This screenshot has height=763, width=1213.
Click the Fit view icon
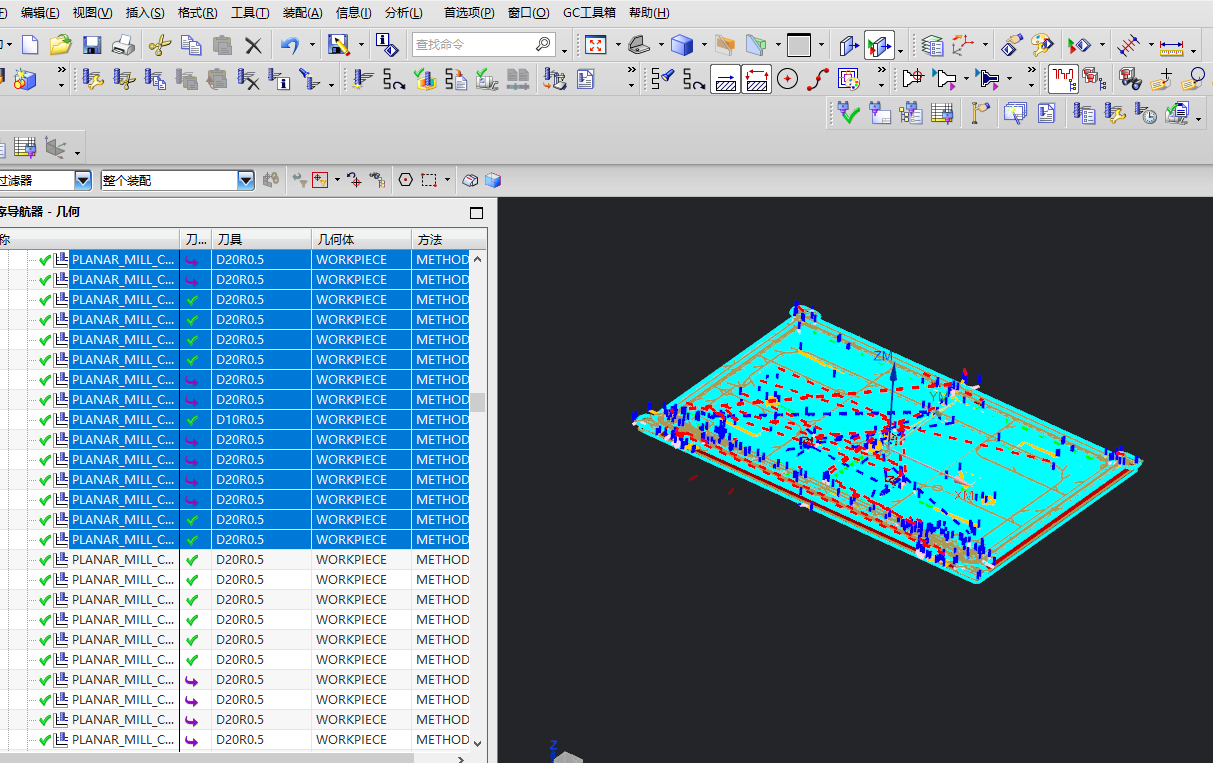596,45
